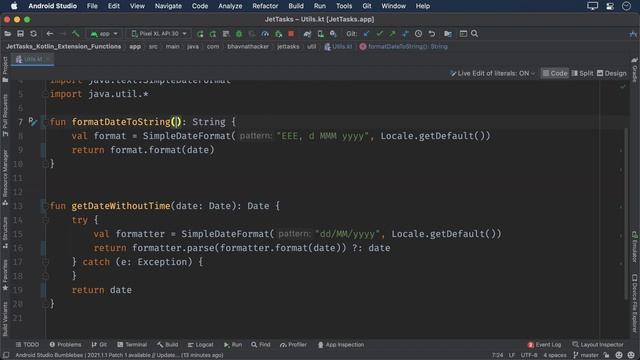Open the App Inspection tool window

[341, 345]
